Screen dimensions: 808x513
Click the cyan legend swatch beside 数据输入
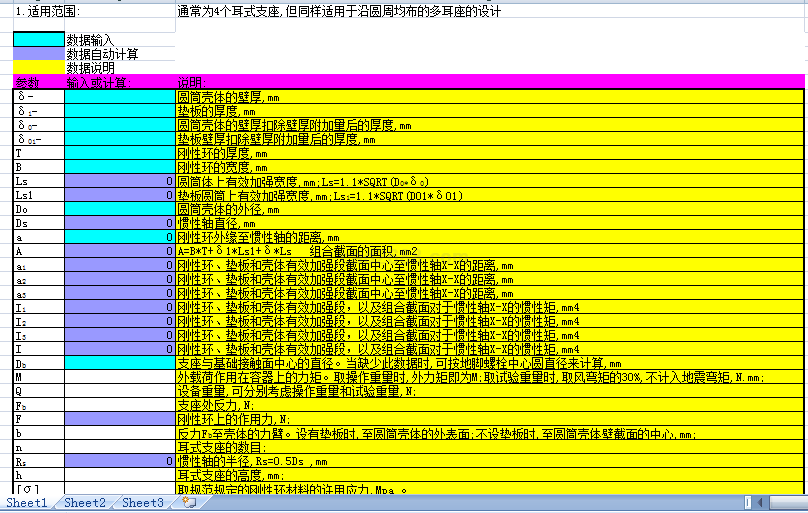point(38,40)
